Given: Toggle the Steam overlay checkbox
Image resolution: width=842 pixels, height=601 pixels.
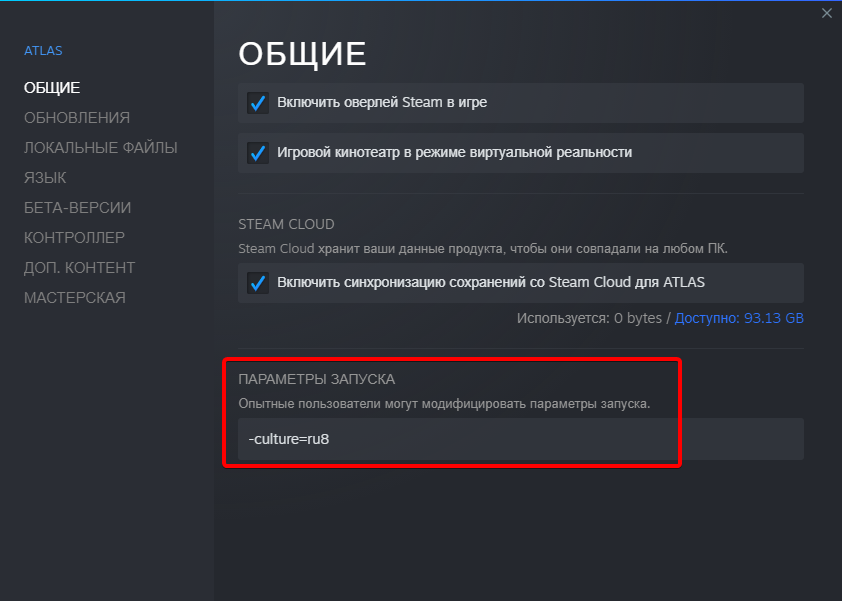Looking at the screenshot, I should point(258,103).
